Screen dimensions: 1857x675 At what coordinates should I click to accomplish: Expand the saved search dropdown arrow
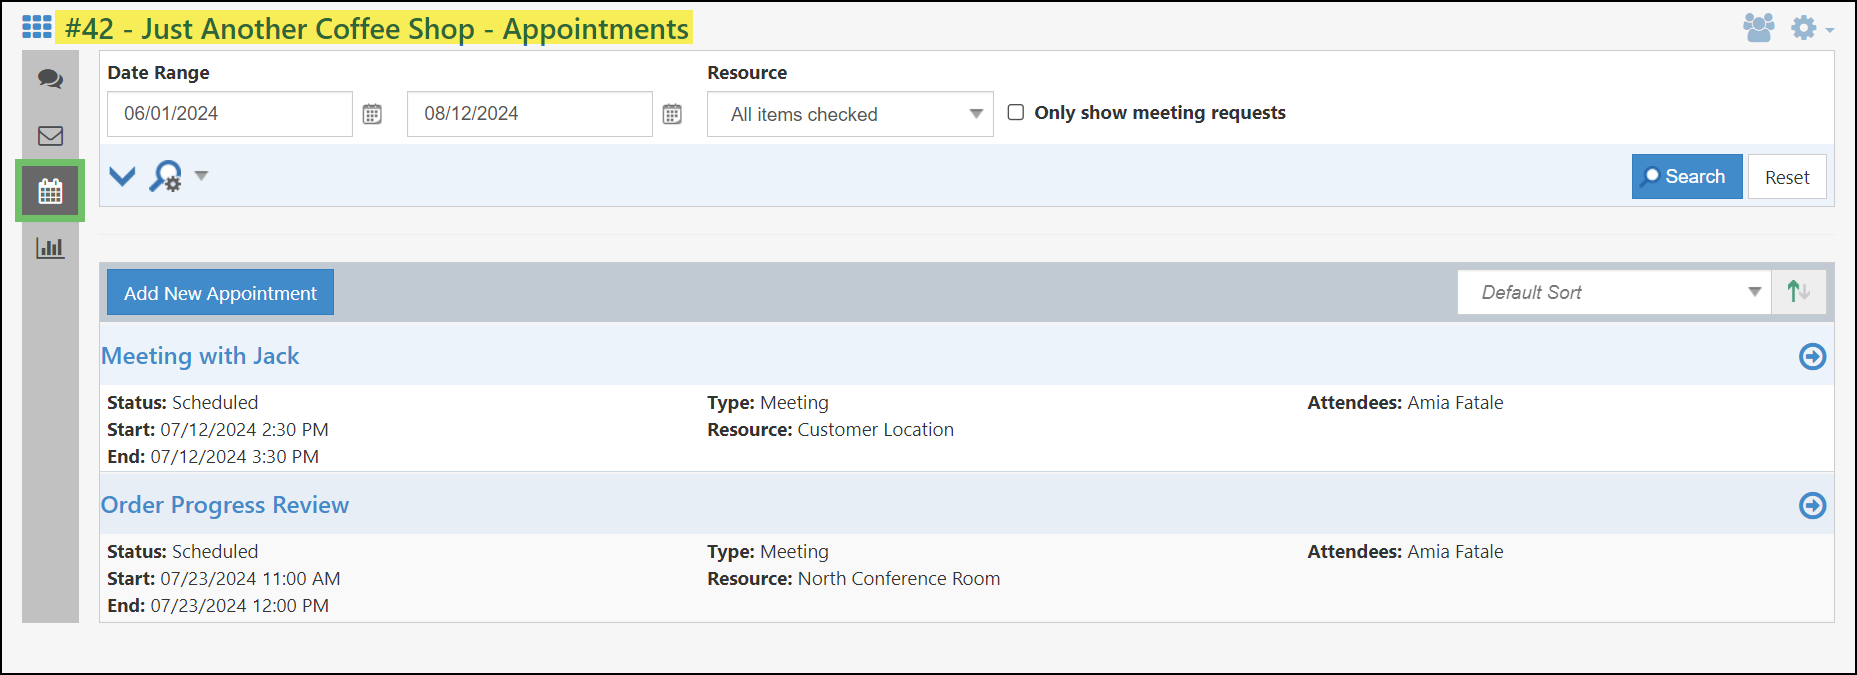tap(201, 176)
